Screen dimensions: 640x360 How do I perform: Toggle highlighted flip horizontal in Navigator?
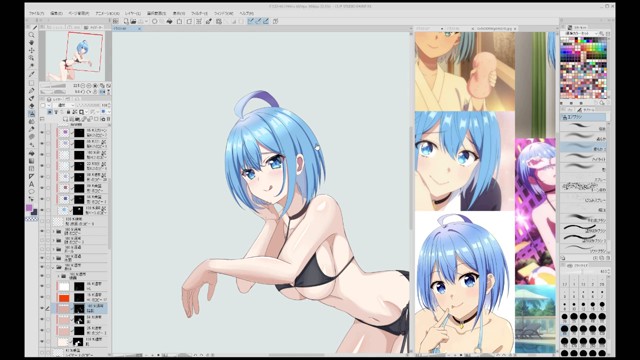click(x=102, y=92)
